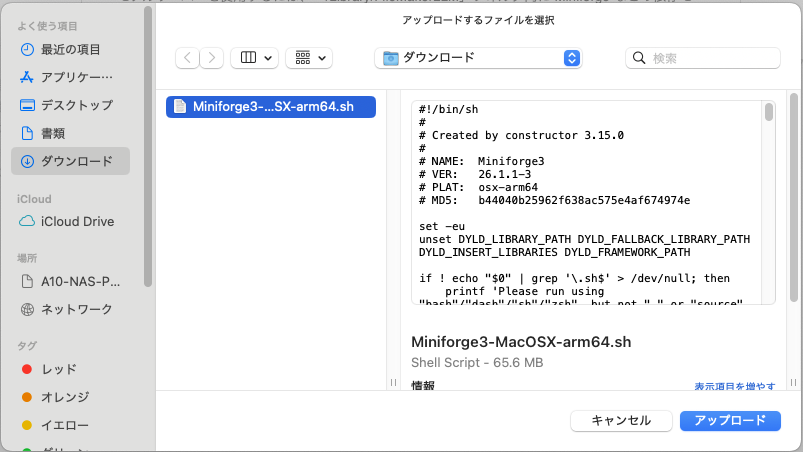Open the A10-NAS-P… location

pos(70,282)
